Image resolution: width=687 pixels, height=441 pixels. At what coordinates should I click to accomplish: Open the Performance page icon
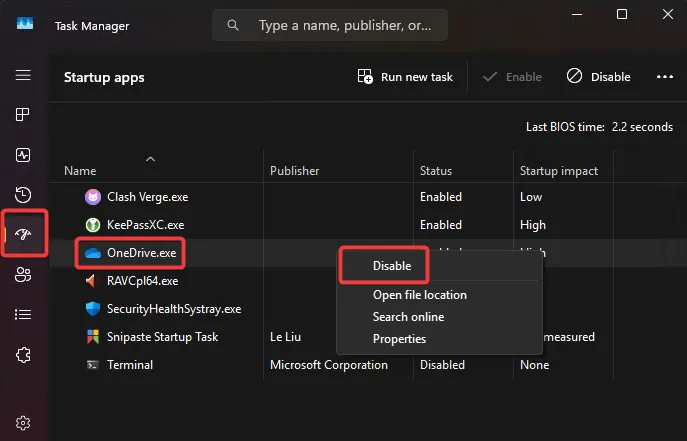point(23,155)
